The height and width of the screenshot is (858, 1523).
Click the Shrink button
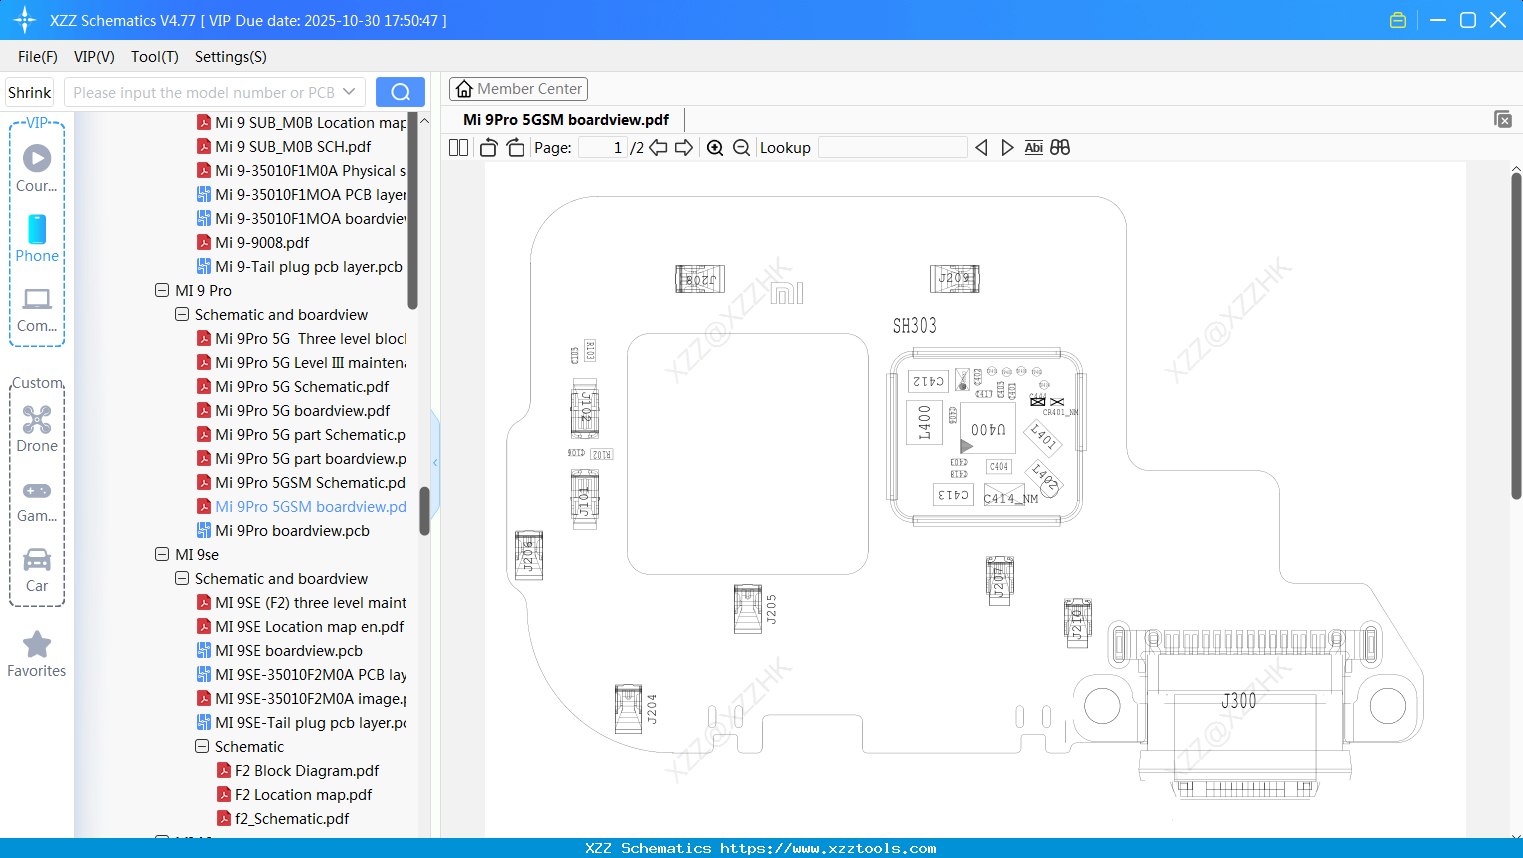point(30,92)
